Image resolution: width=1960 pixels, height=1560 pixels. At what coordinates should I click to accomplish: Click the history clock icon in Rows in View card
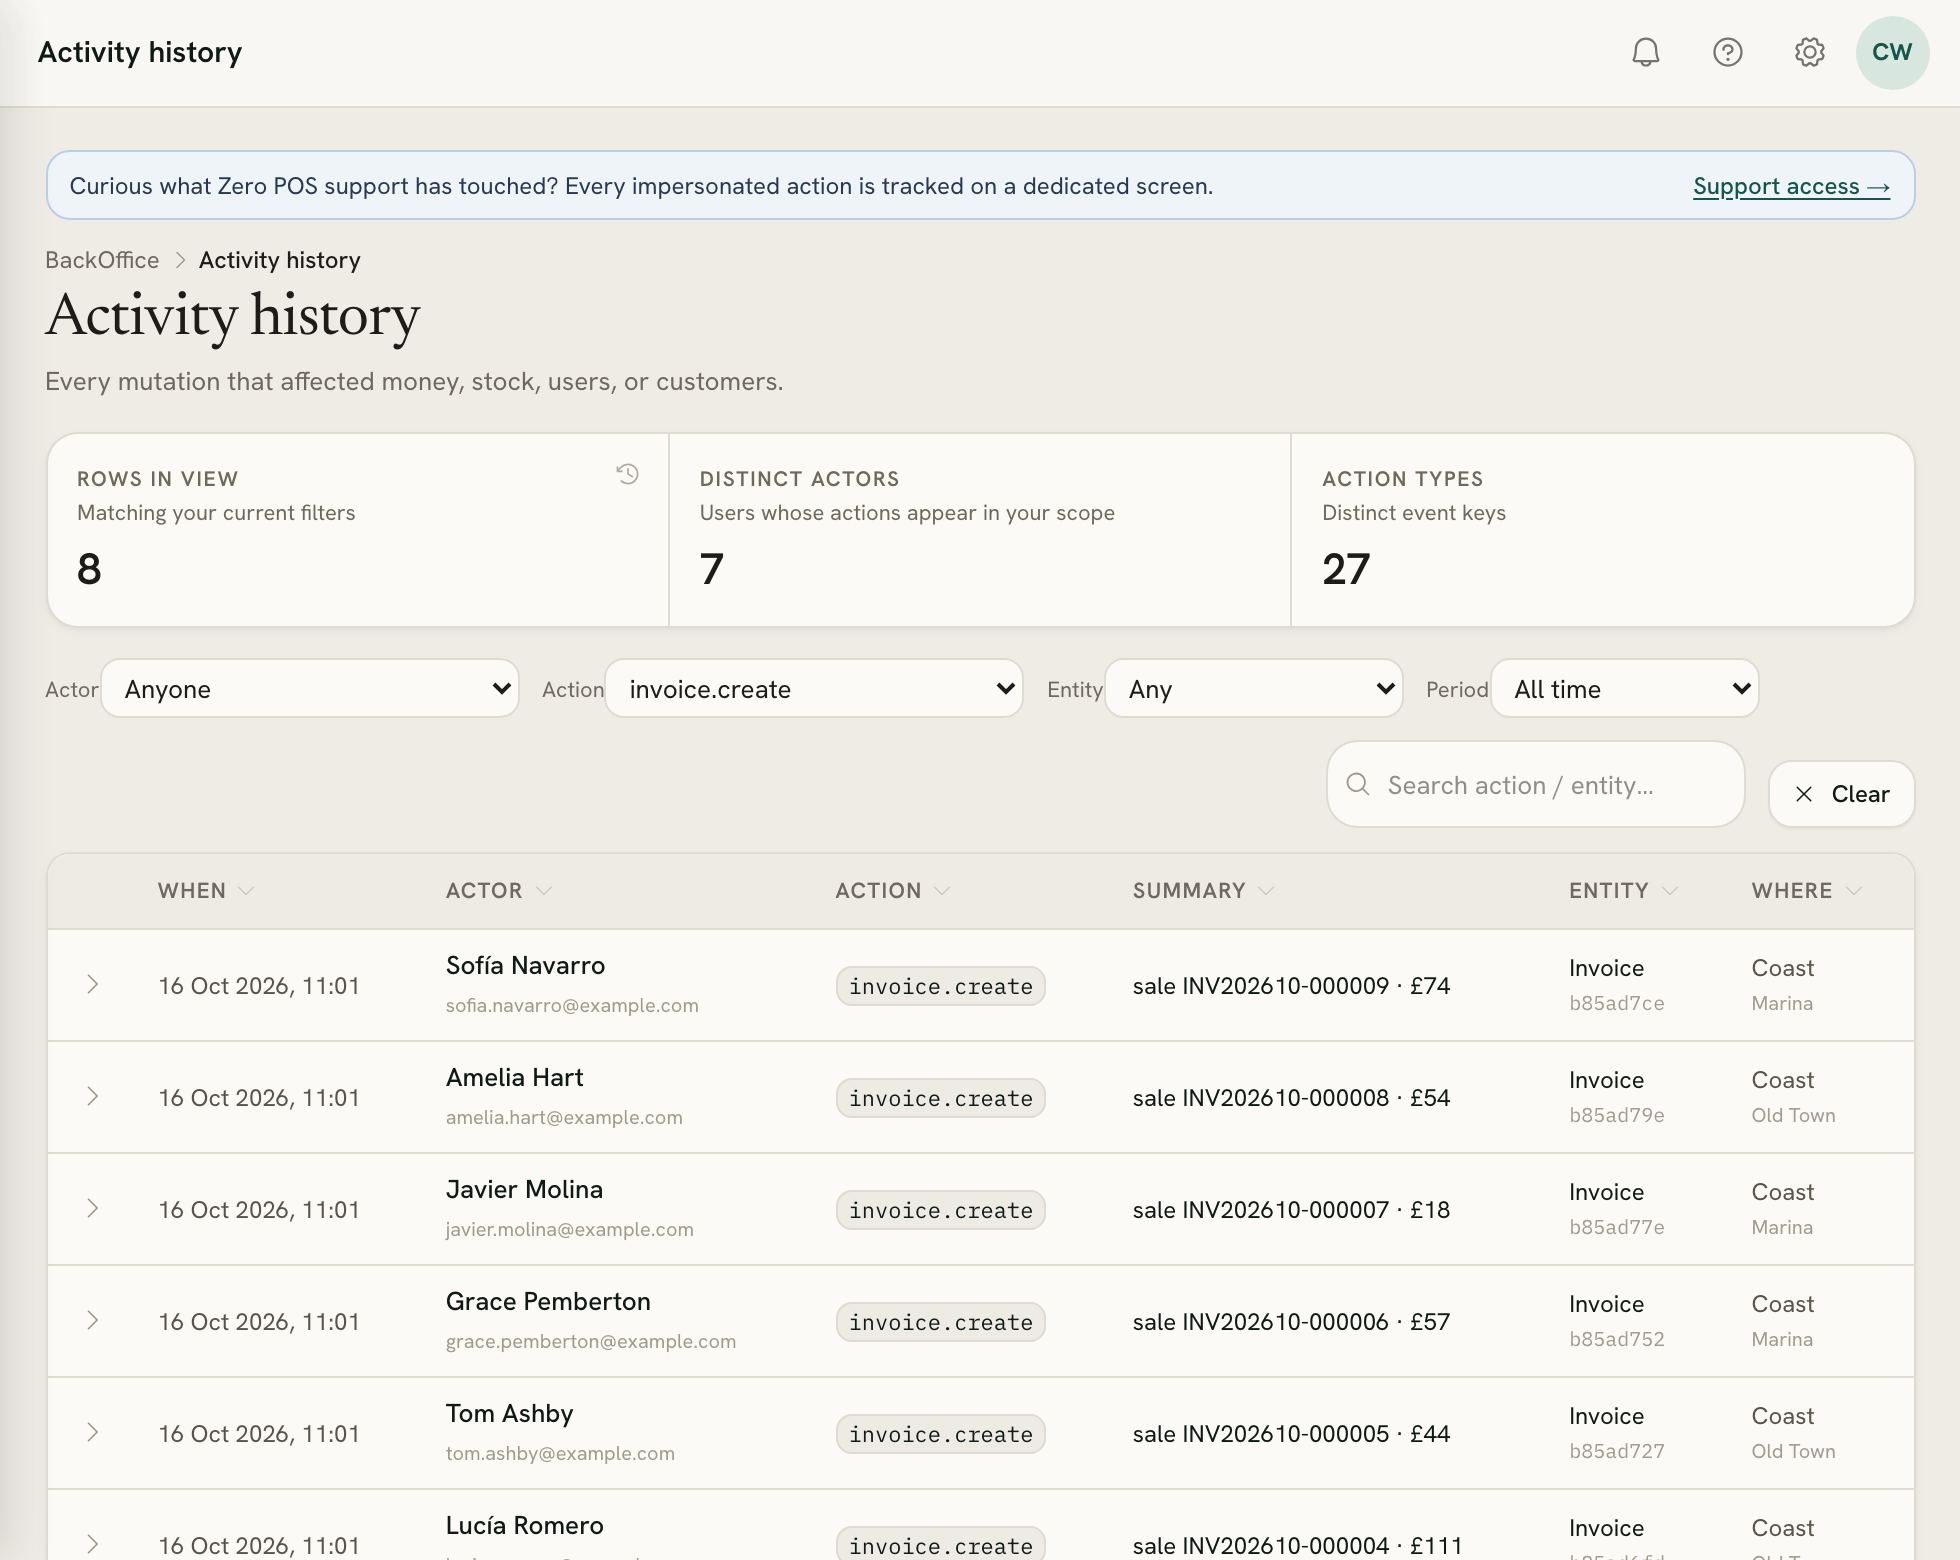pos(627,474)
